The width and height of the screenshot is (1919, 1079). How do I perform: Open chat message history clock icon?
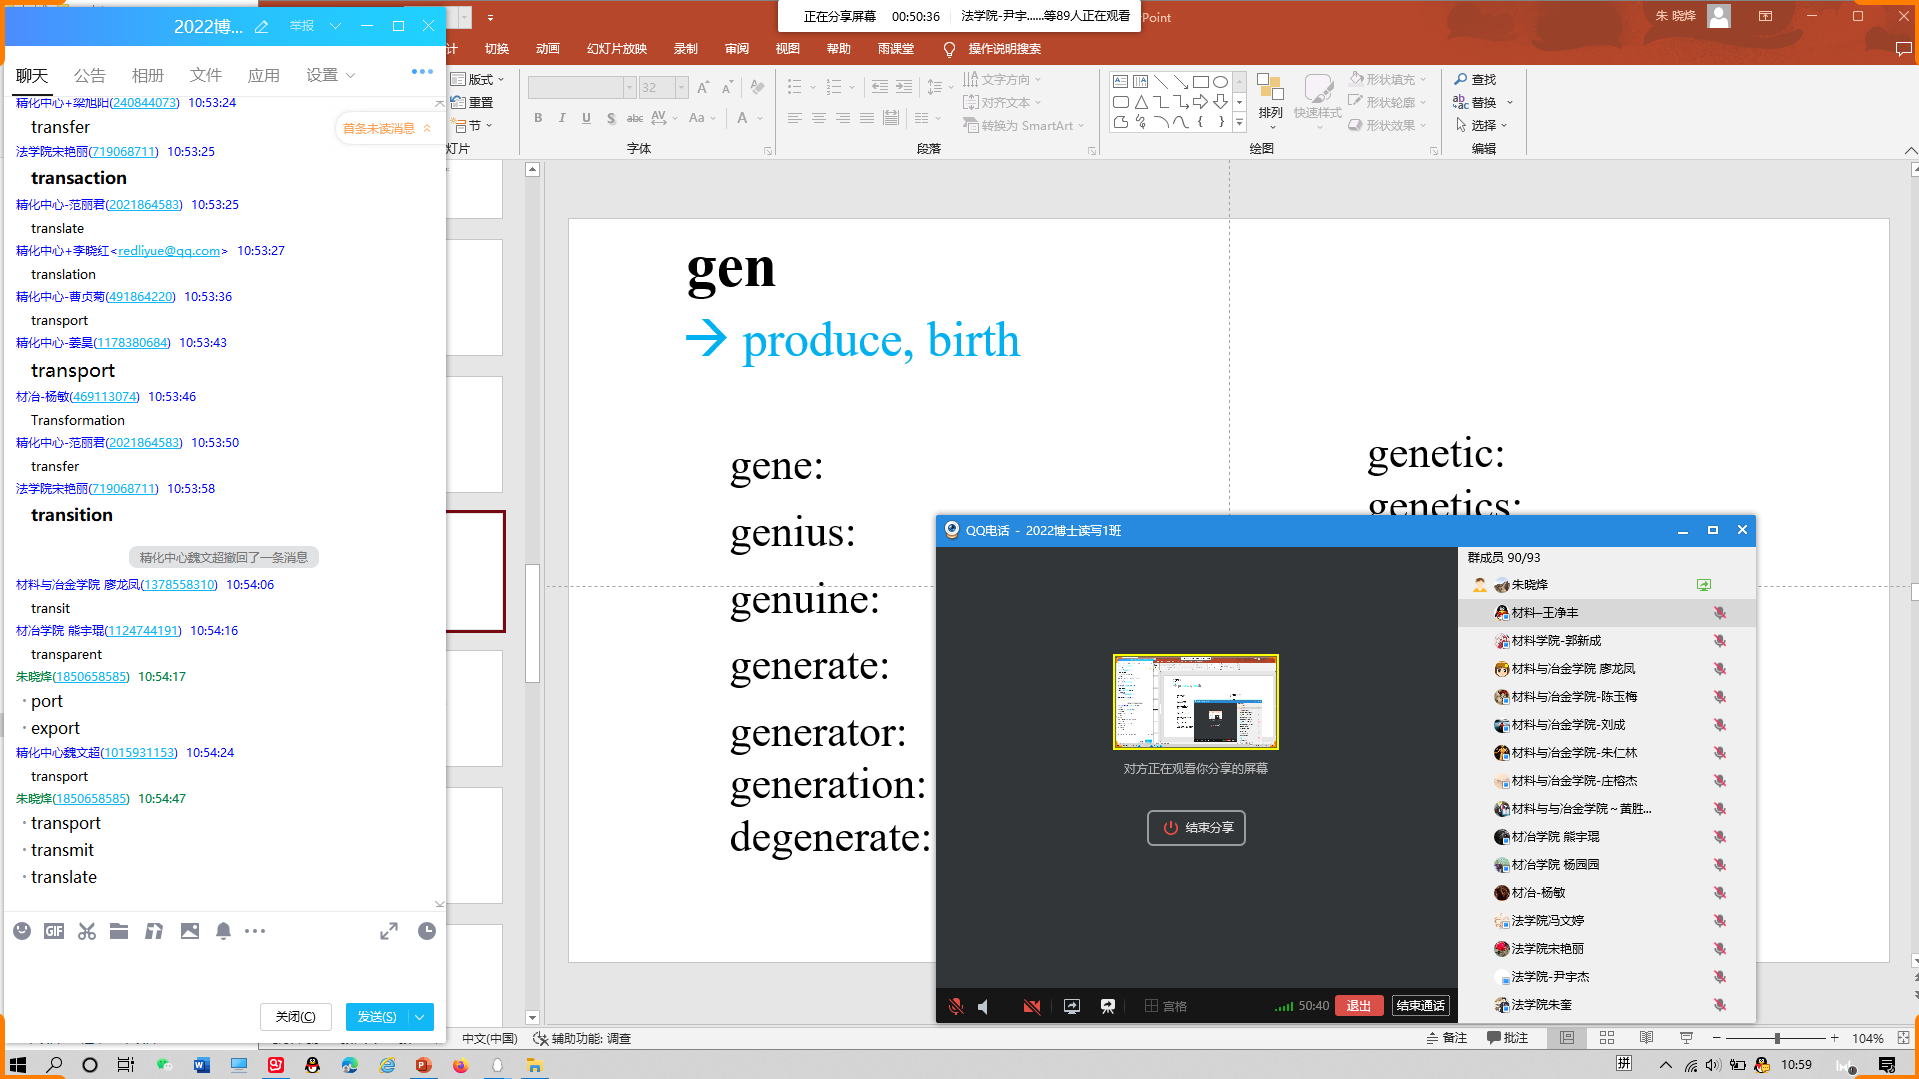pyautogui.click(x=426, y=931)
